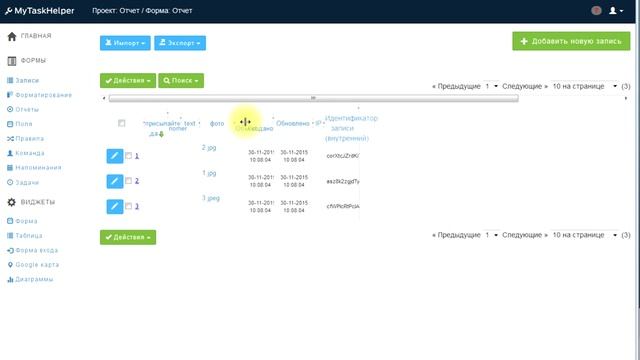This screenshot has width=640, height=360.
Task: Click the Диаграммы bar chart icon
Action: coord(10,279)
